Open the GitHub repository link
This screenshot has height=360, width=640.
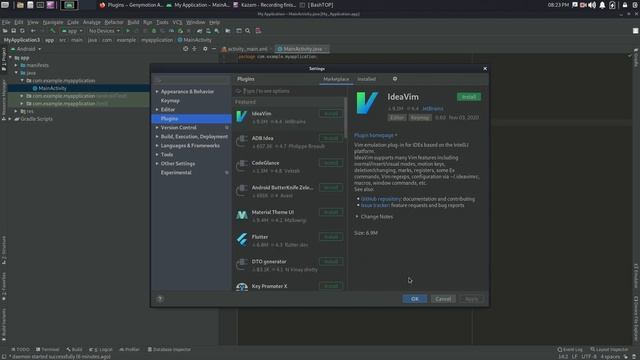click(x=381, y=199)
